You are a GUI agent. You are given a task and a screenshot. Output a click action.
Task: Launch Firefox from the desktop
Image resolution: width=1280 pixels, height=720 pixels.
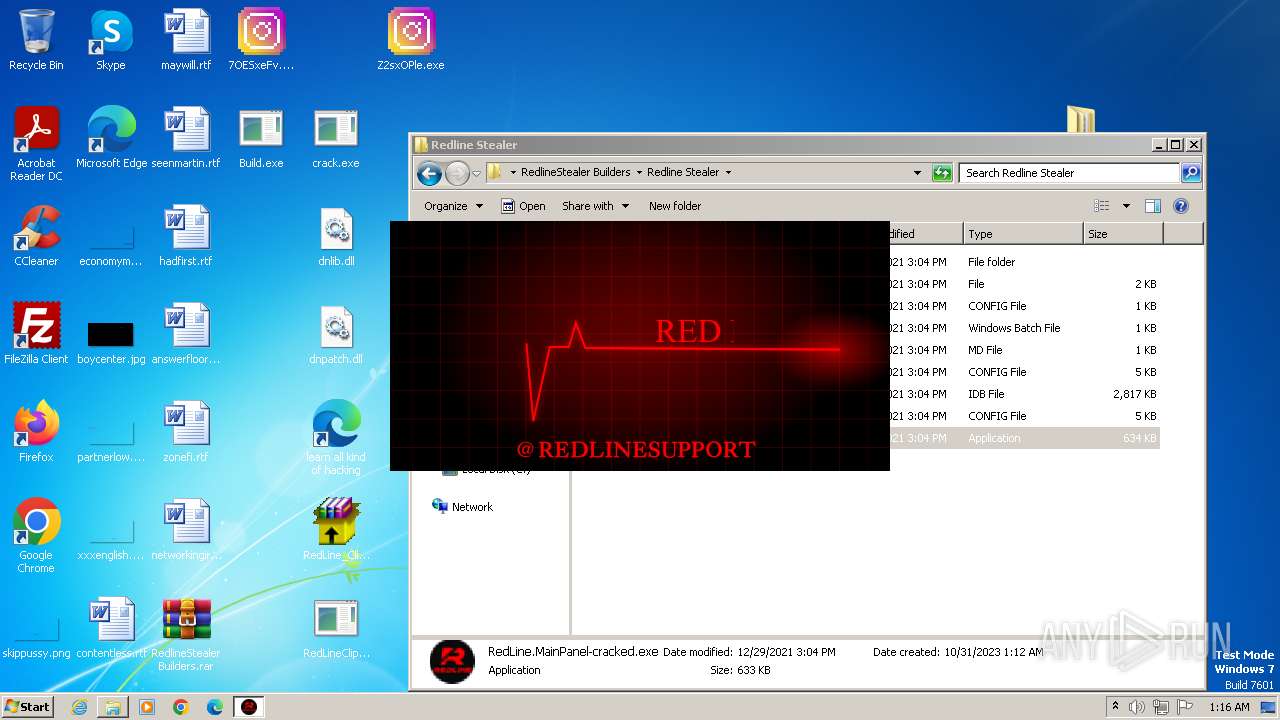pyautogui.click(x=36, y=432)
